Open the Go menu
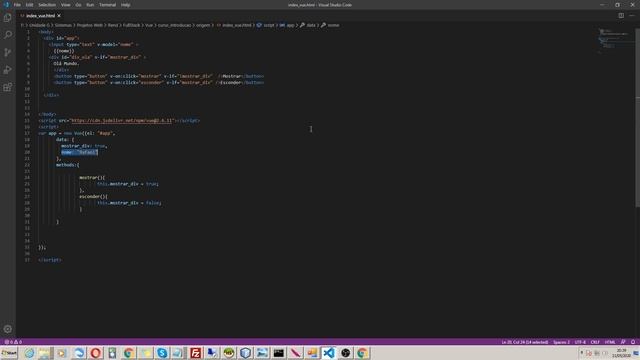The image size is (640, 360). coord(78,5)
